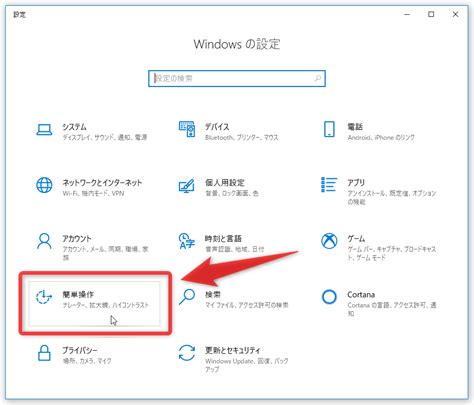Open the Cortana circle icon
The width and height of the screenshot is (474, 405).
(329, 297)
